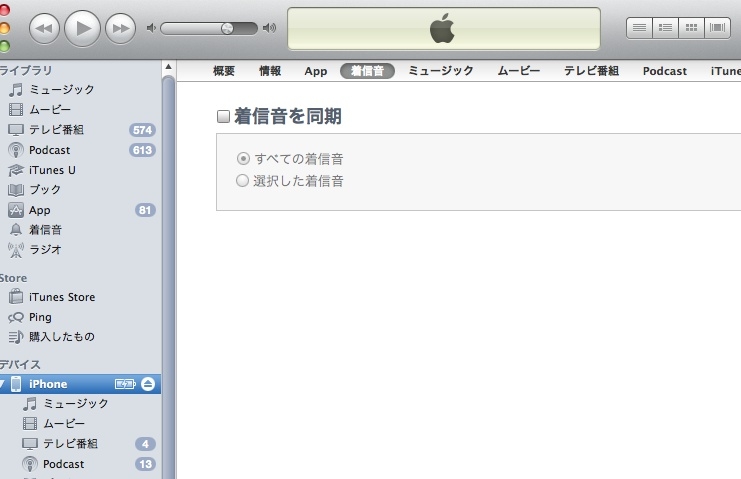Image resolution: width=741 pixels, height=479 pixels.
Task: Click the デバイス section header
Action: coord(20,365)
